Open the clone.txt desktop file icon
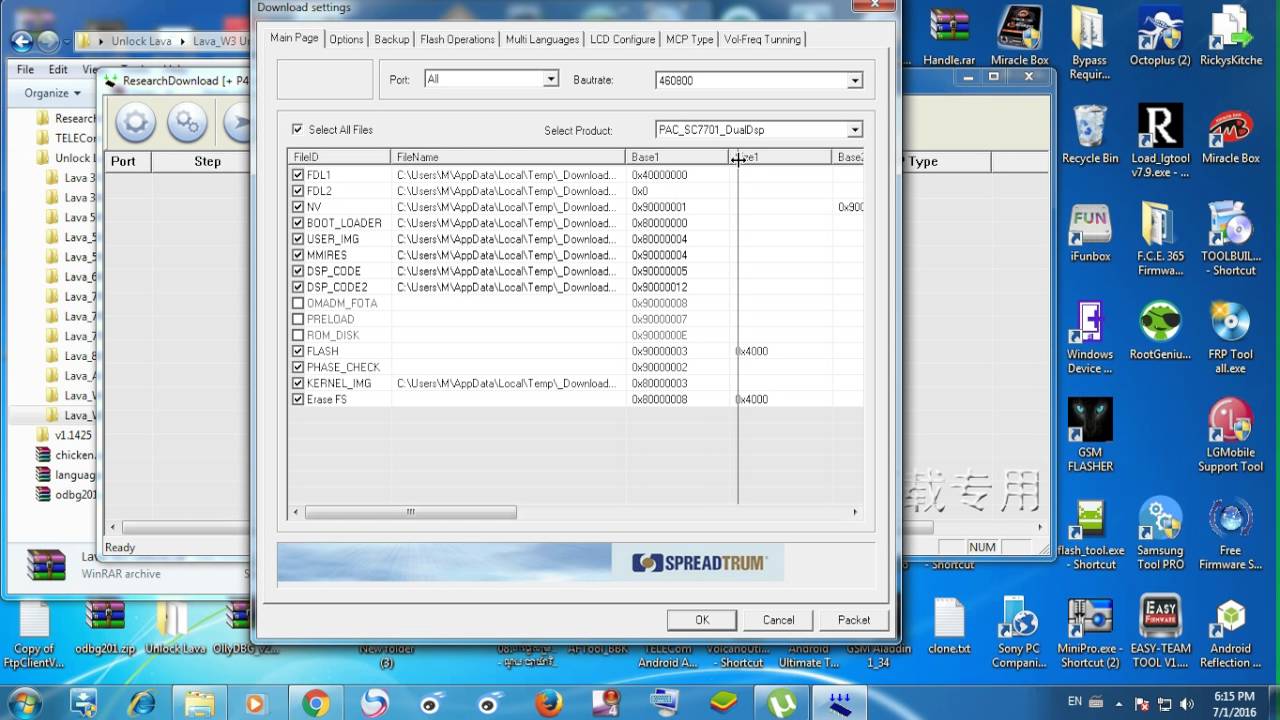 [x=949, y=627]
